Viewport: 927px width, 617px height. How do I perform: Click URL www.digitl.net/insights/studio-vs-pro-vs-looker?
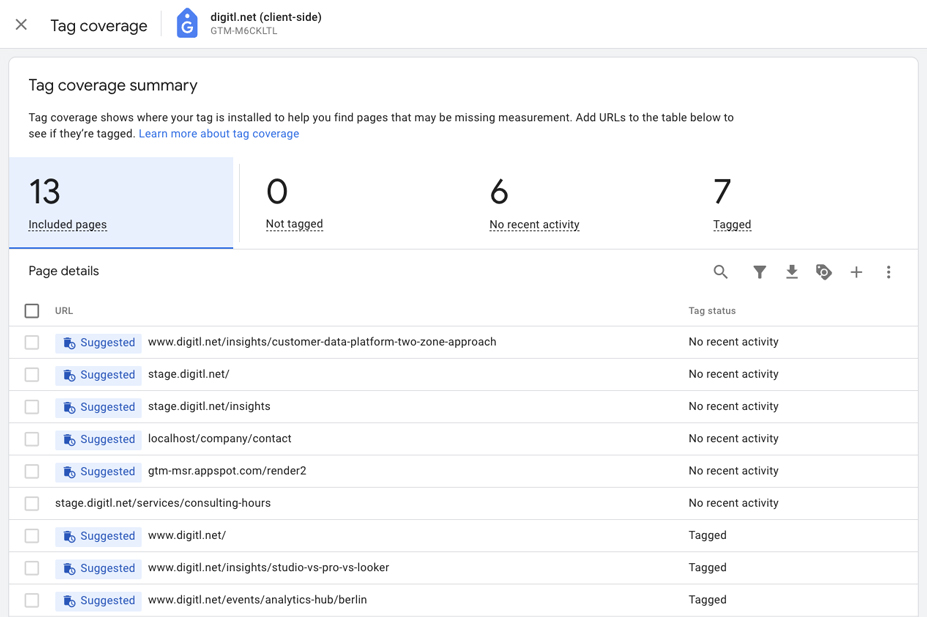coord(268,567)
